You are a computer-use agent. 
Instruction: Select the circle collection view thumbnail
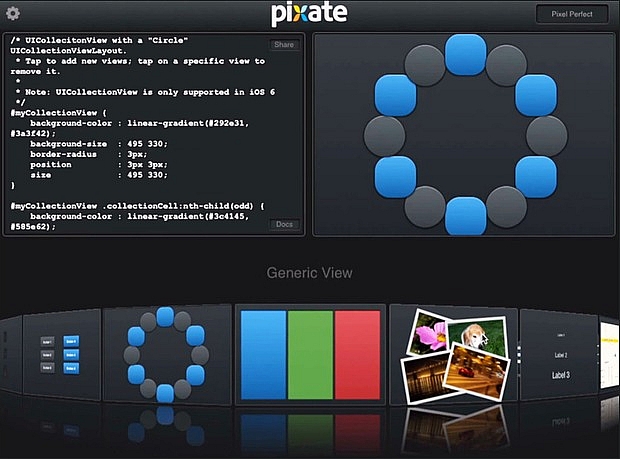166,355
